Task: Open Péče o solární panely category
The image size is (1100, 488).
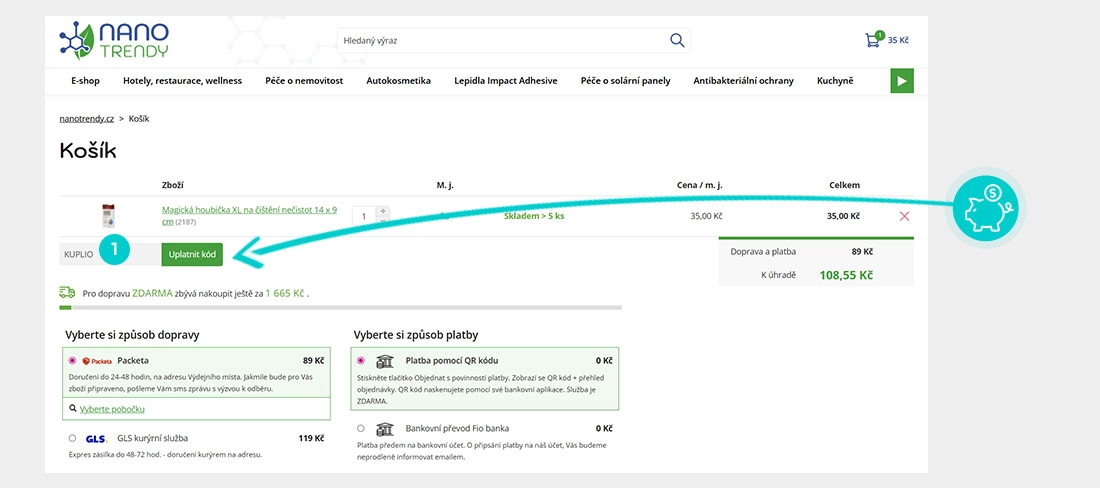Action: coord(626,81)
